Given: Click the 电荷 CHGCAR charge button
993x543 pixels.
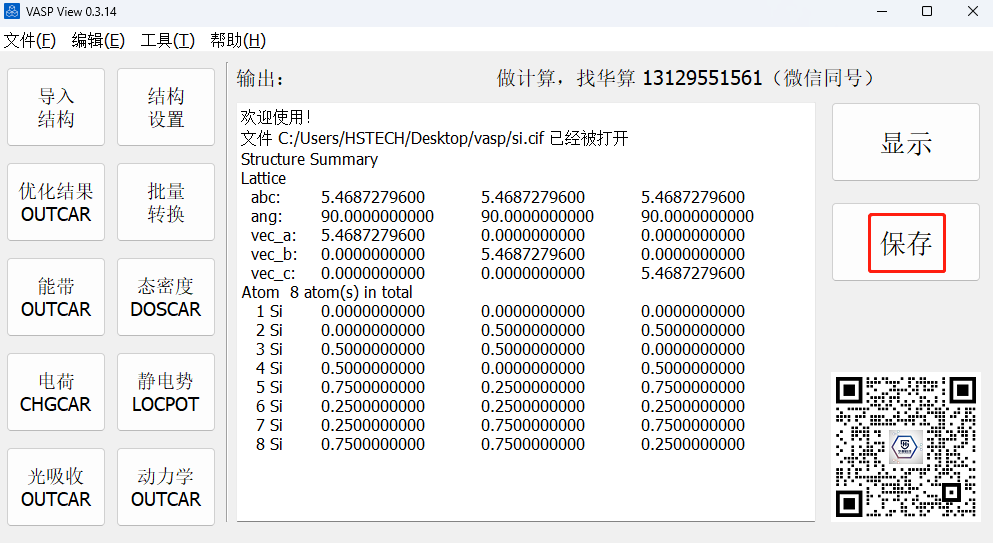Looking at the screenshot, I should pos(56,393).
